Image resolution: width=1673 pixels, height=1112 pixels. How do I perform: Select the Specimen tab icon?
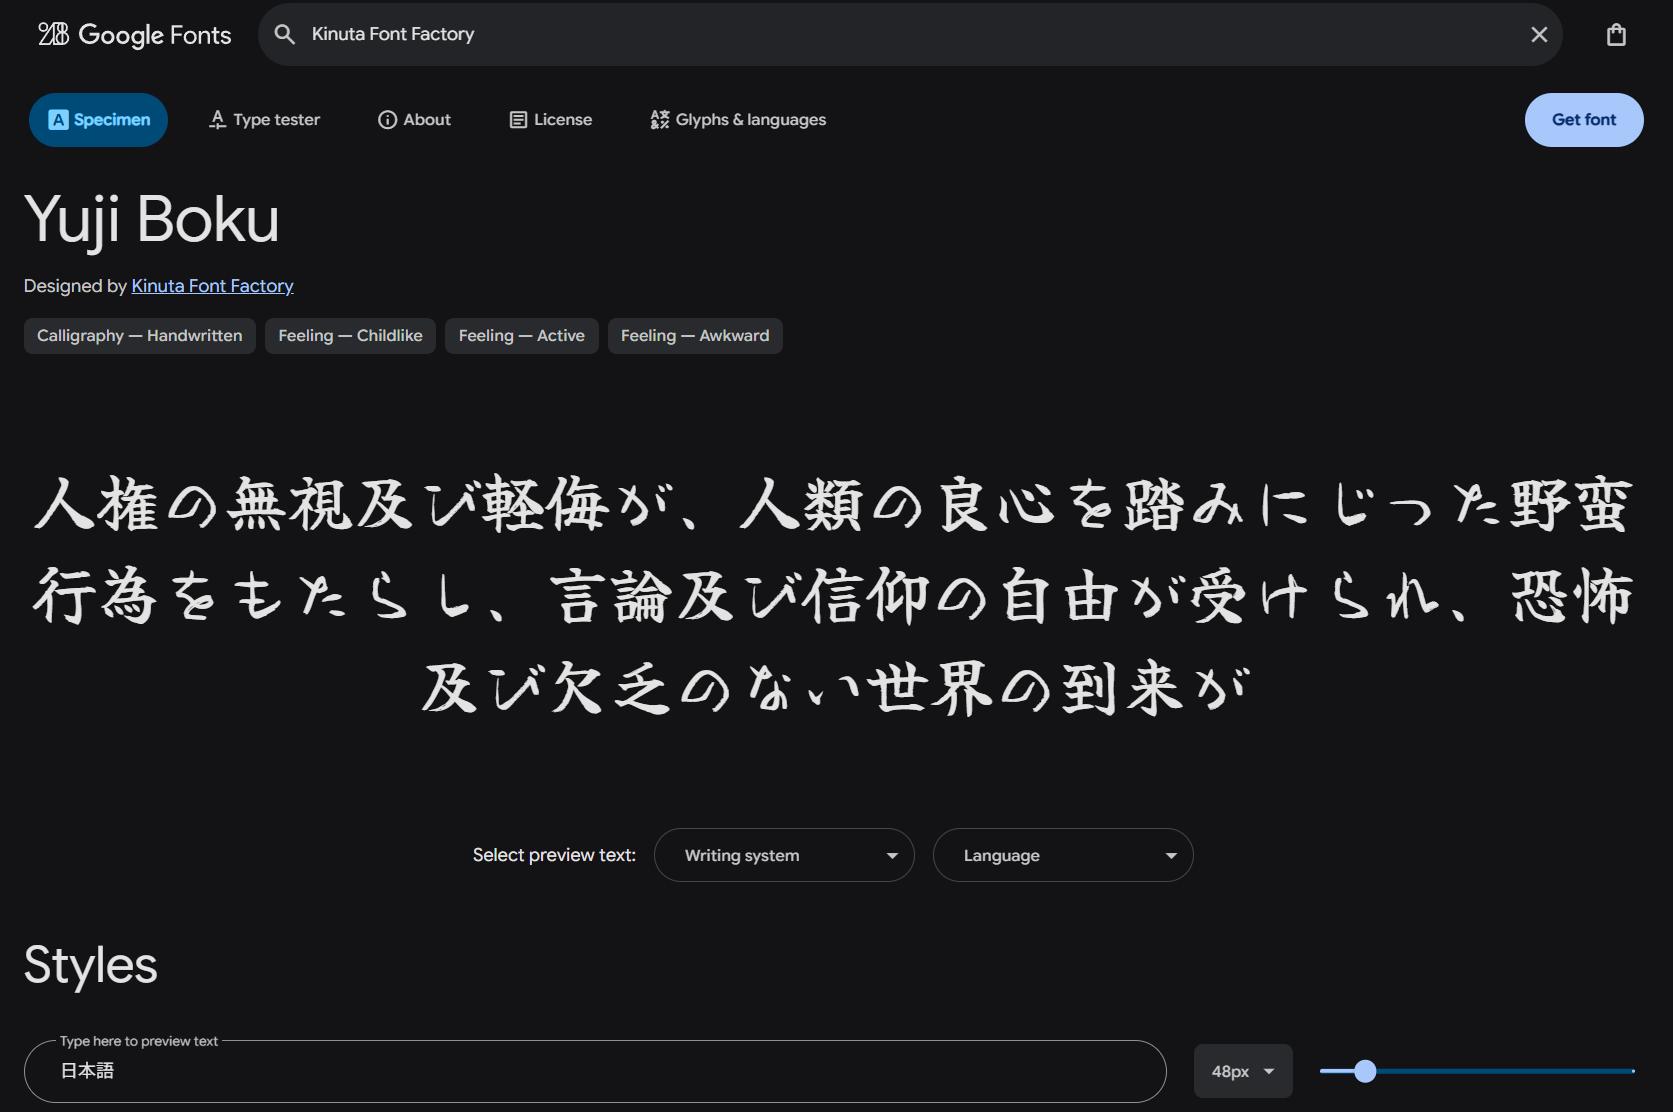(59, 119)
